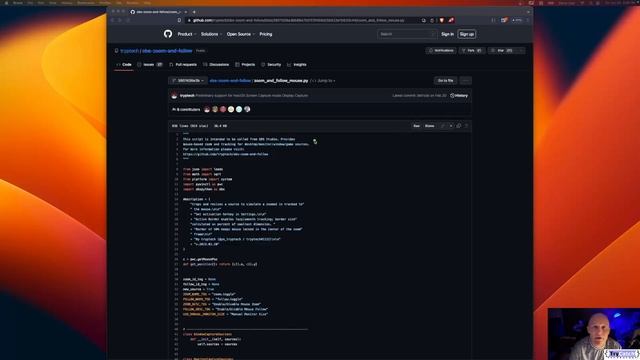Switch to the Discussions tab
The height and width of the screenshot is (360, 640).
[x=216, y=65]
